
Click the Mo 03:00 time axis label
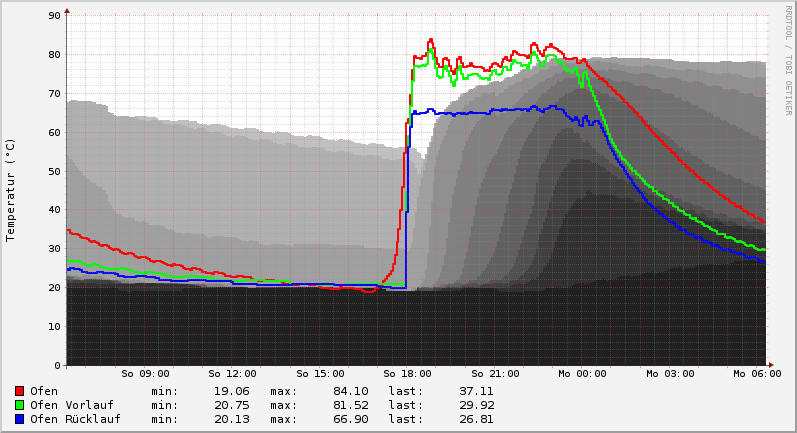670,374
